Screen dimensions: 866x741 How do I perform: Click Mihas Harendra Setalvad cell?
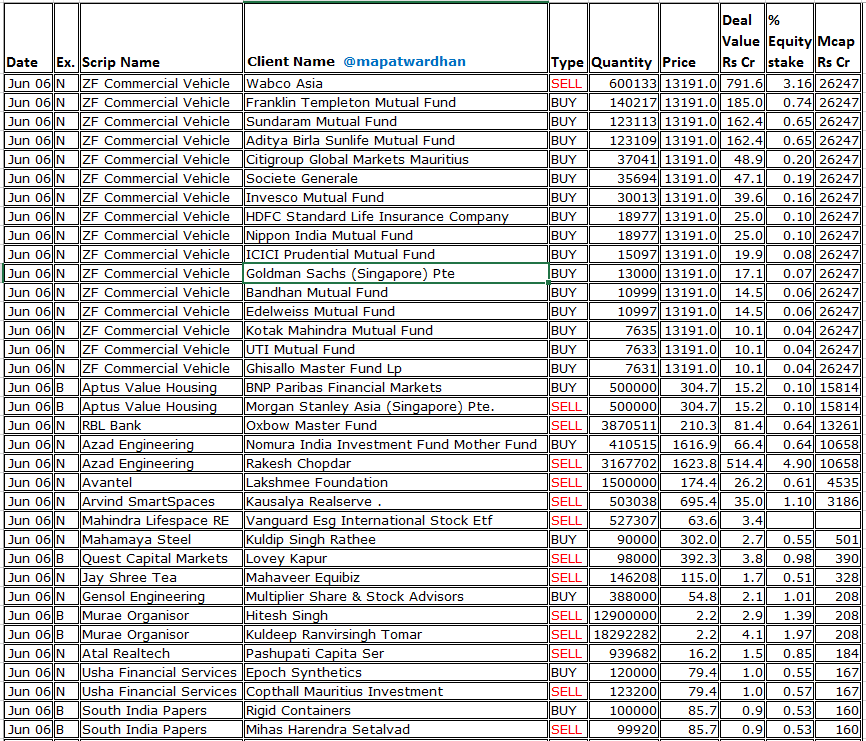tap(395, 730)
